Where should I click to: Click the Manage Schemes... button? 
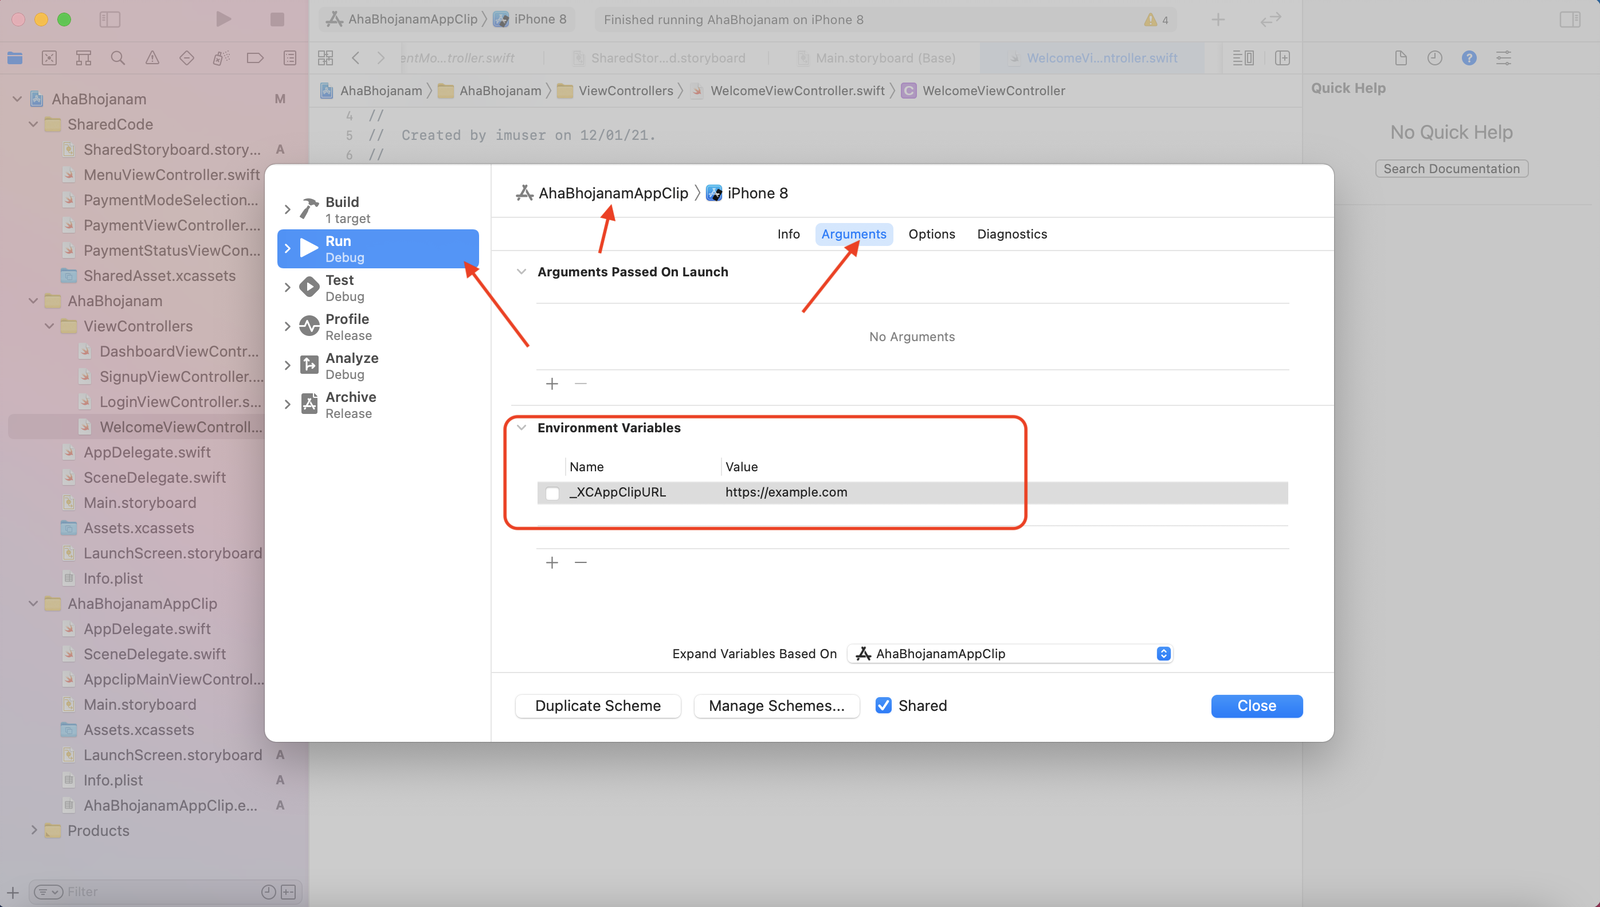coord(777,706)
